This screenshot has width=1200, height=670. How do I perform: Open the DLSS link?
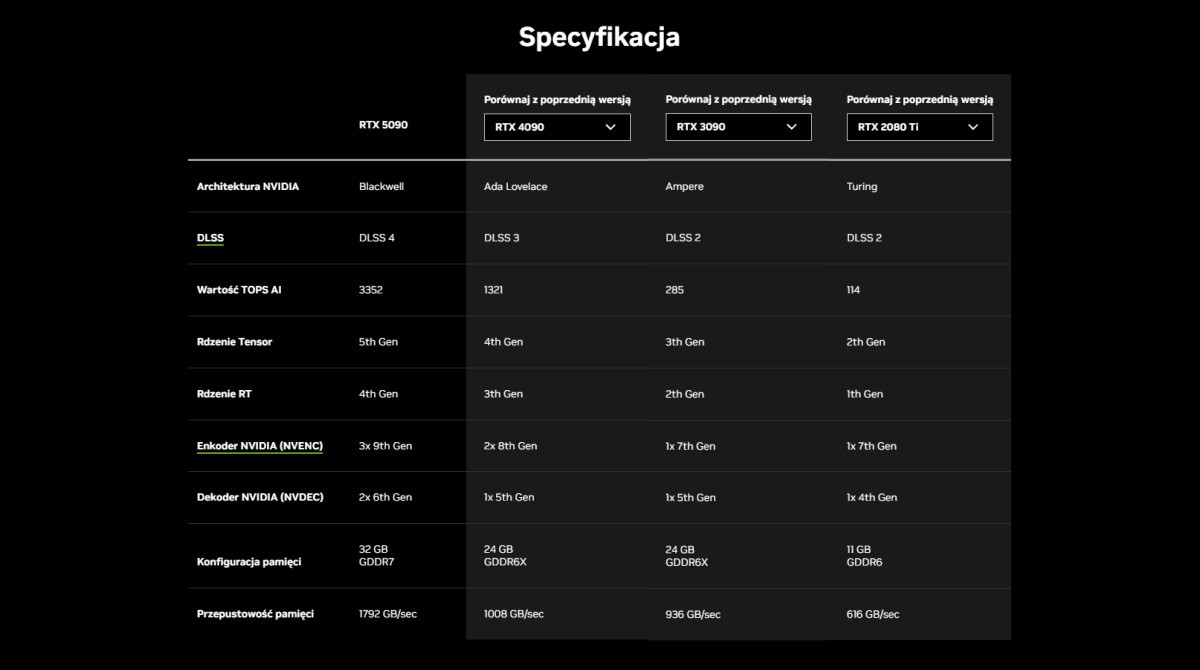pyautogui.click(x=210, y=238)
